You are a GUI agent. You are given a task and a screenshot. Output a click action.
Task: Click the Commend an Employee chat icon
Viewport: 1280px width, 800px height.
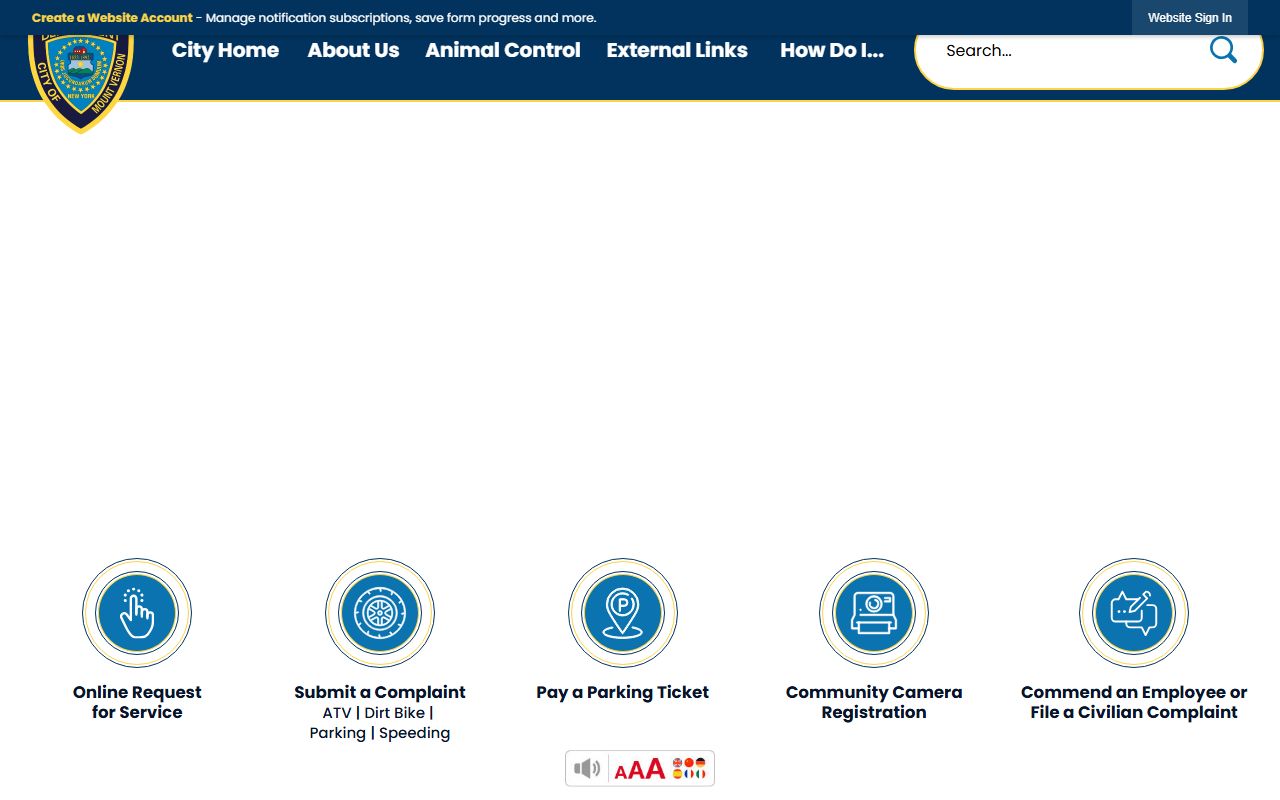point(1134,613)
